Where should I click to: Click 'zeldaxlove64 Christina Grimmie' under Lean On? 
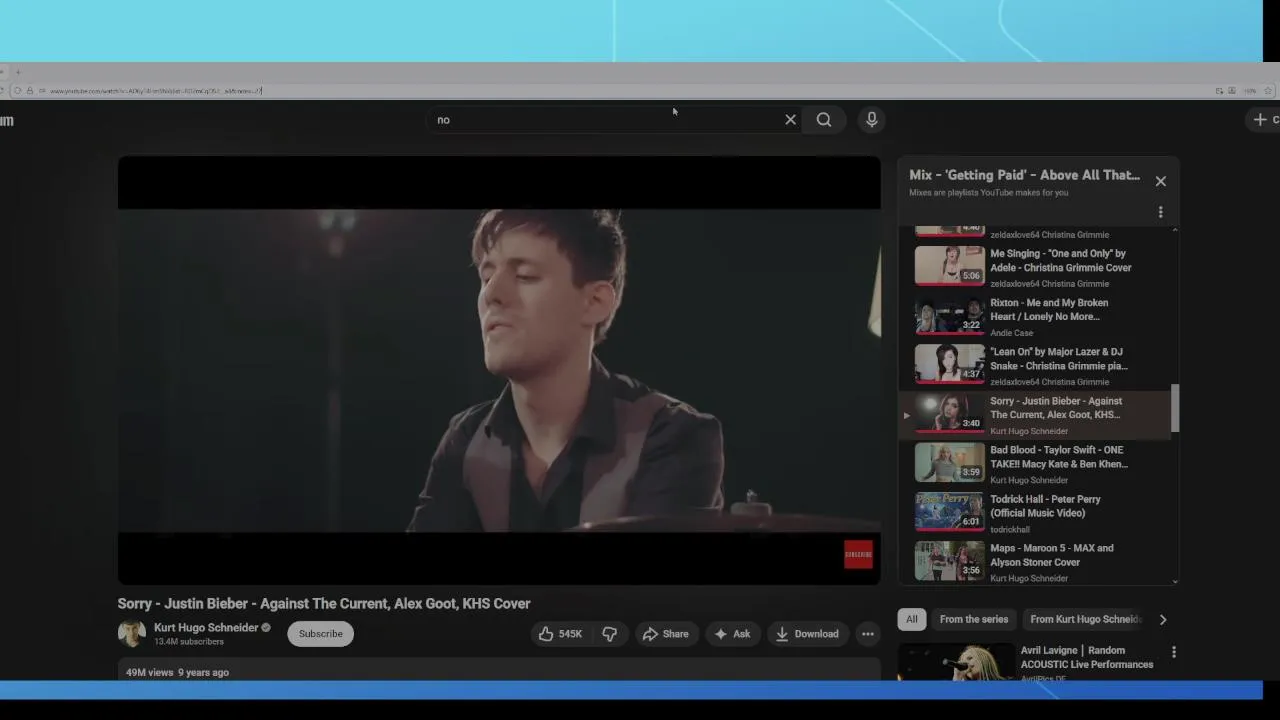coord(1049,382)
